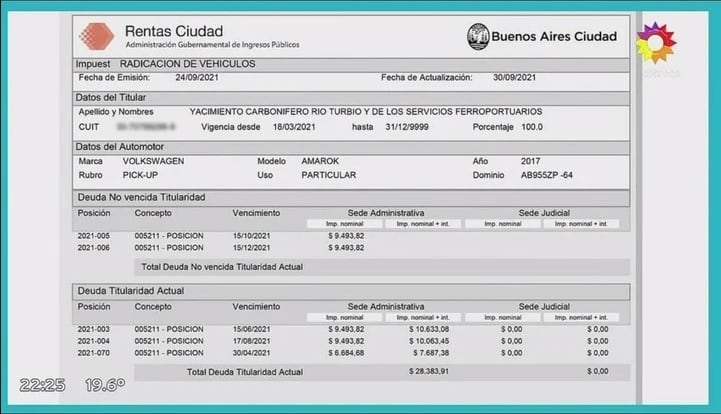The image size is (721, 414).
Task: Click the Impuest RADICACION DE VEHICULOS header
Action: coord(165,63)
